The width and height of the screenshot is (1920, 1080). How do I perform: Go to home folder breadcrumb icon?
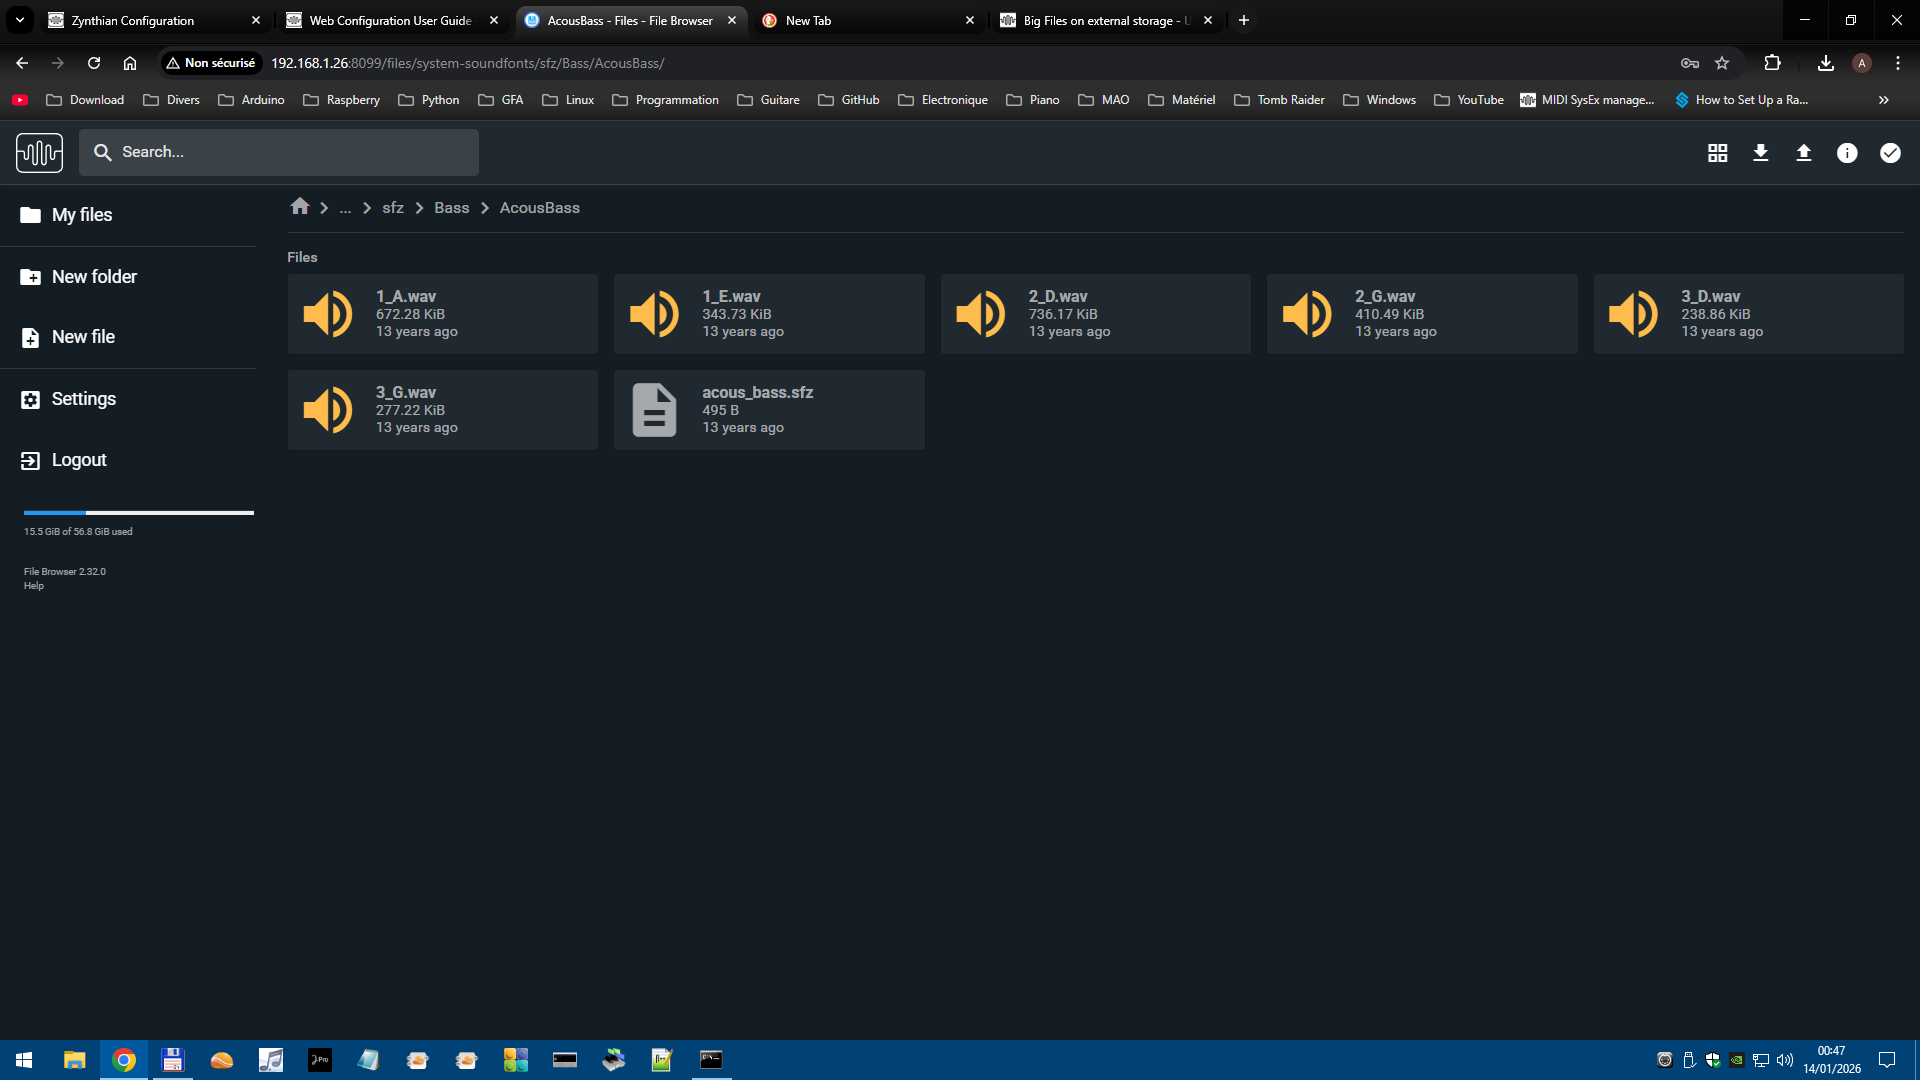[x=299, y=207]
